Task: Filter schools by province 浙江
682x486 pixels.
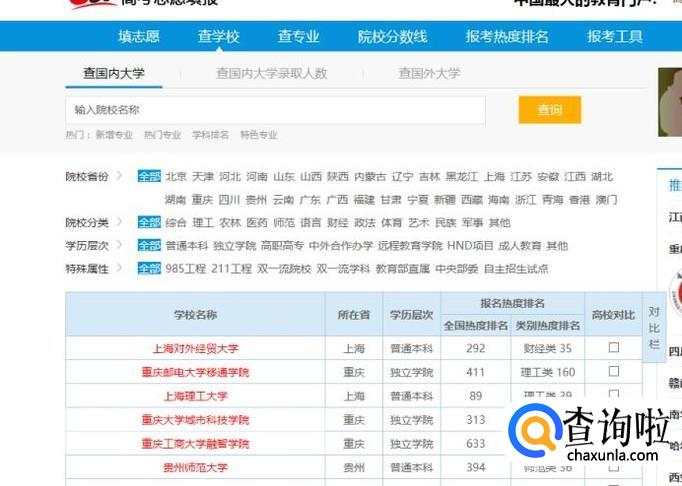Action: 525,200
